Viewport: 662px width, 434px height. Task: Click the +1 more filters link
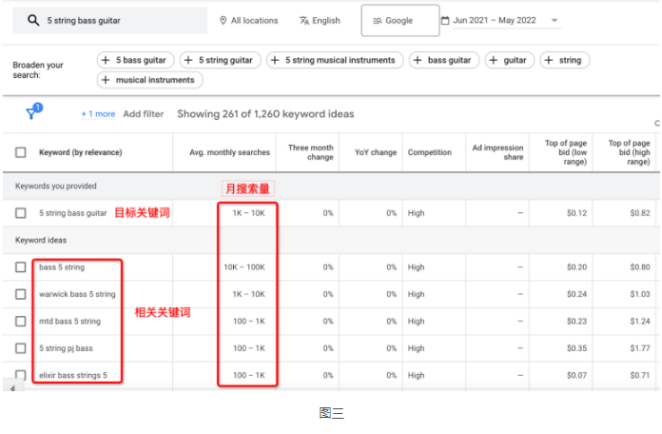tap(98, 114)
